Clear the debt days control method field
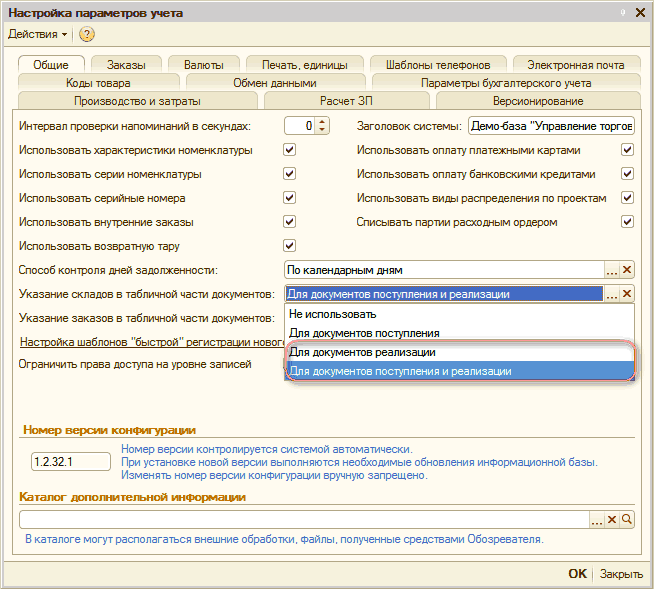 627,270
